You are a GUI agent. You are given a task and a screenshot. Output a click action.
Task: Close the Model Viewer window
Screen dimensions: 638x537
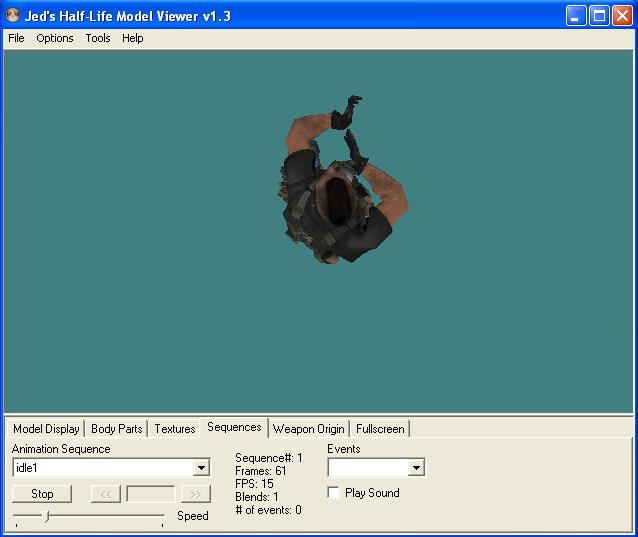(623, 16)
